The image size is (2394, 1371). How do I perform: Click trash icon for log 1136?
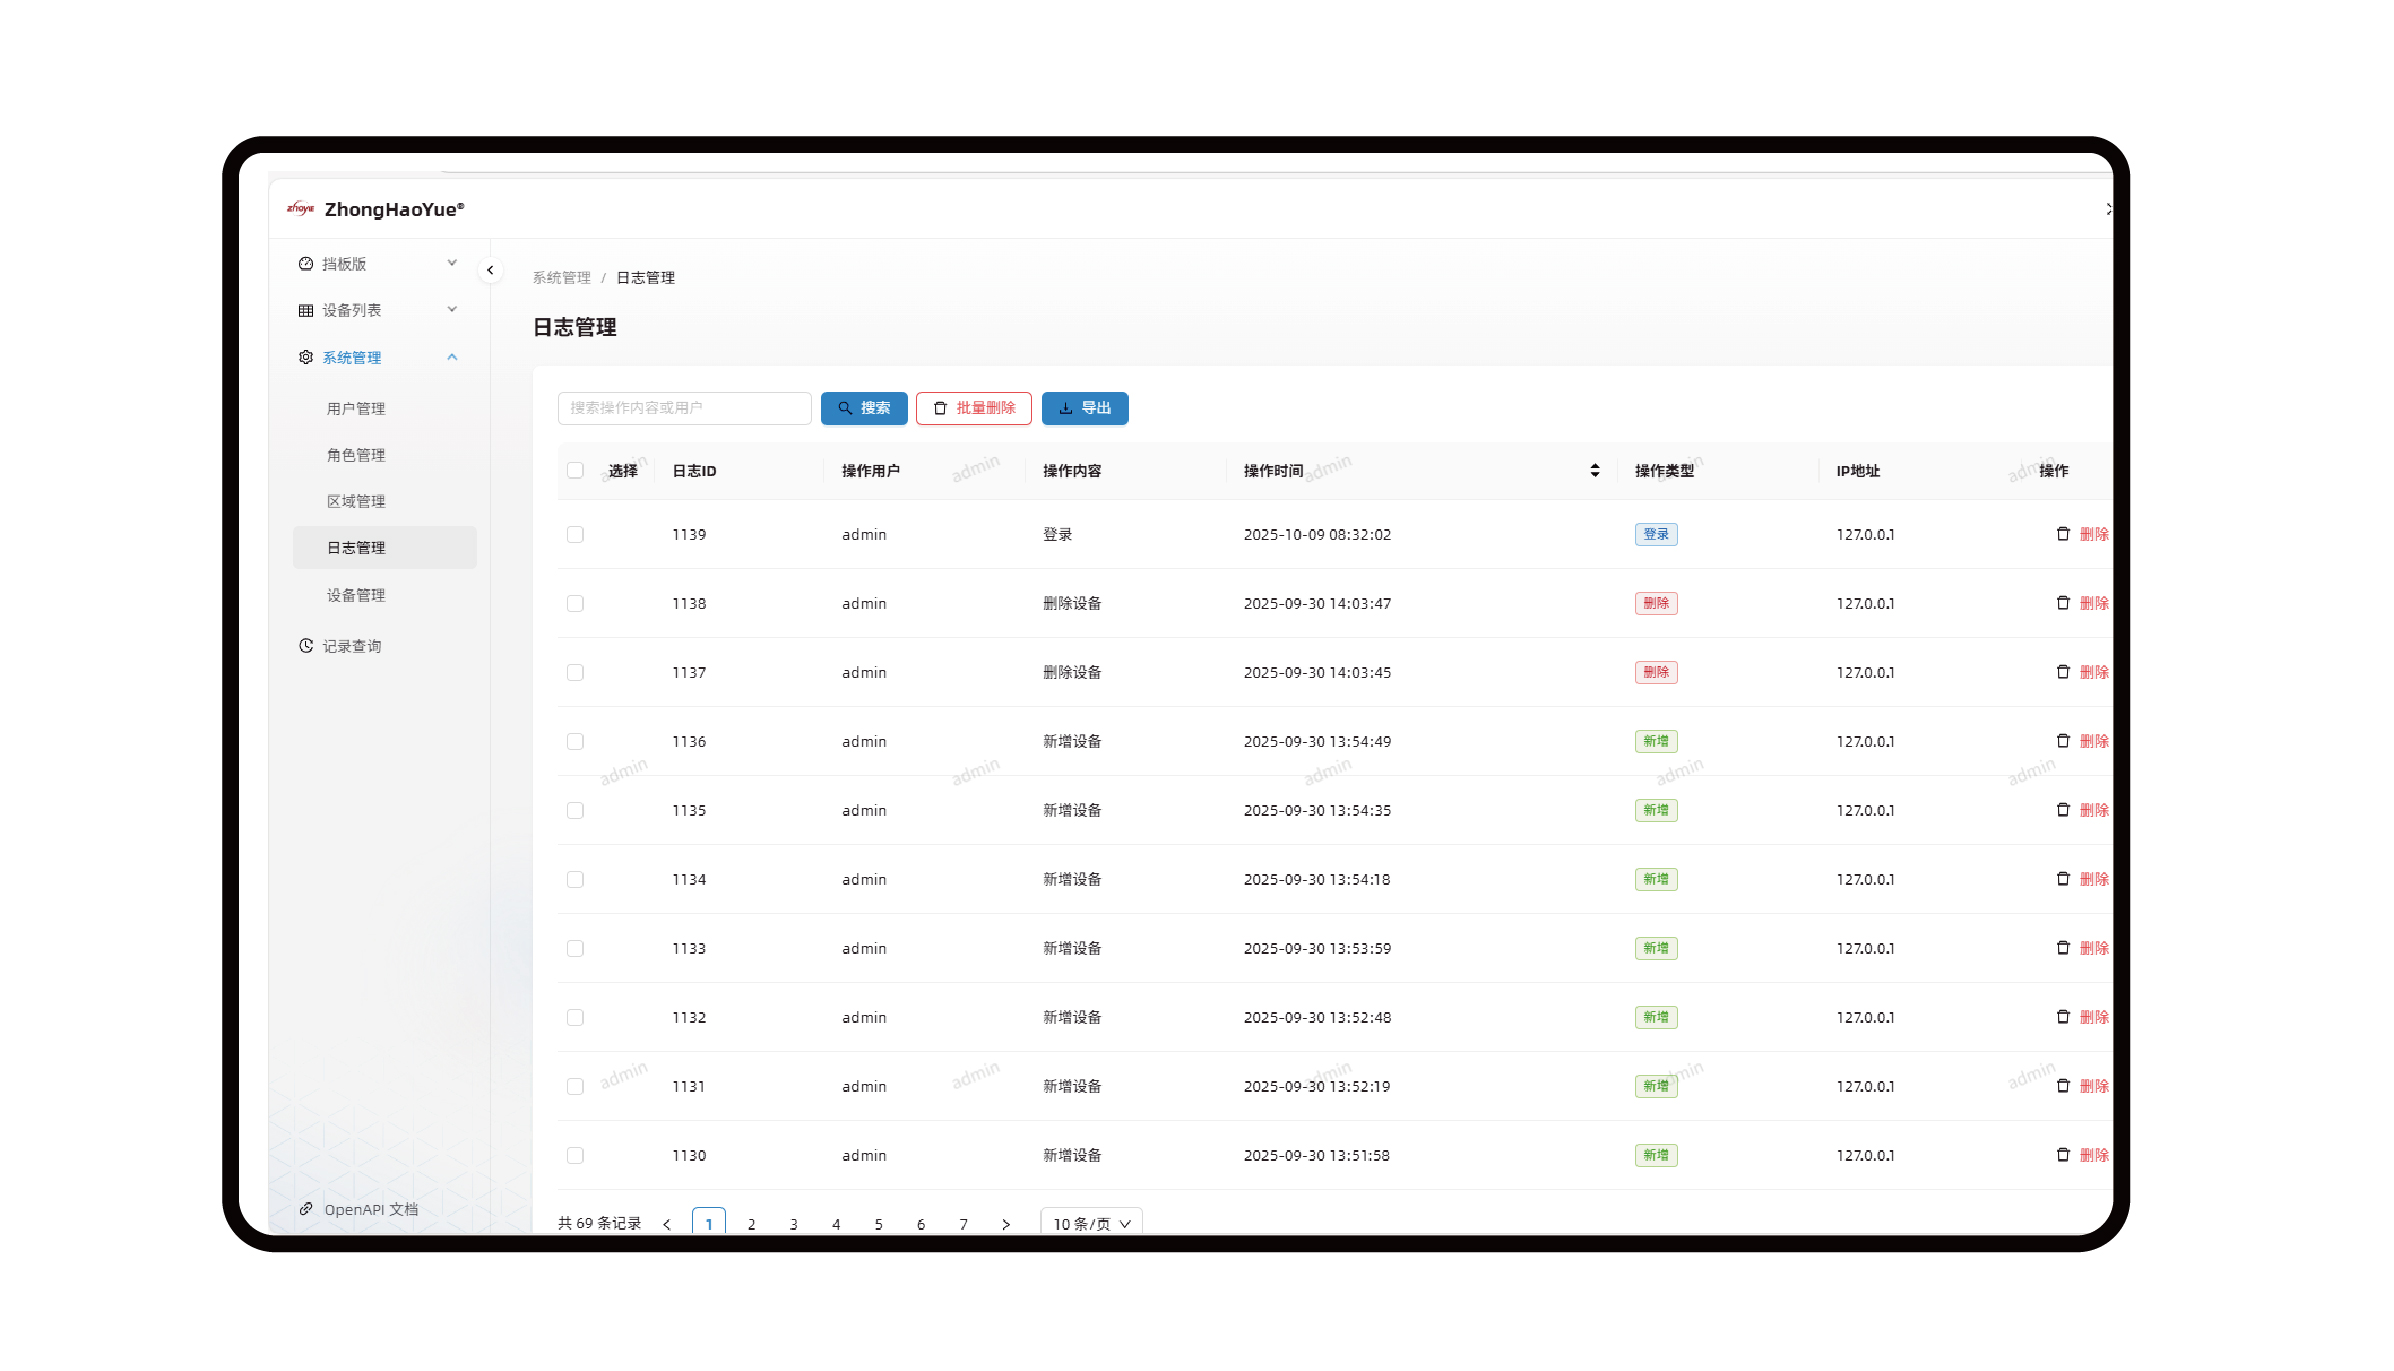tap(2062, 741)
